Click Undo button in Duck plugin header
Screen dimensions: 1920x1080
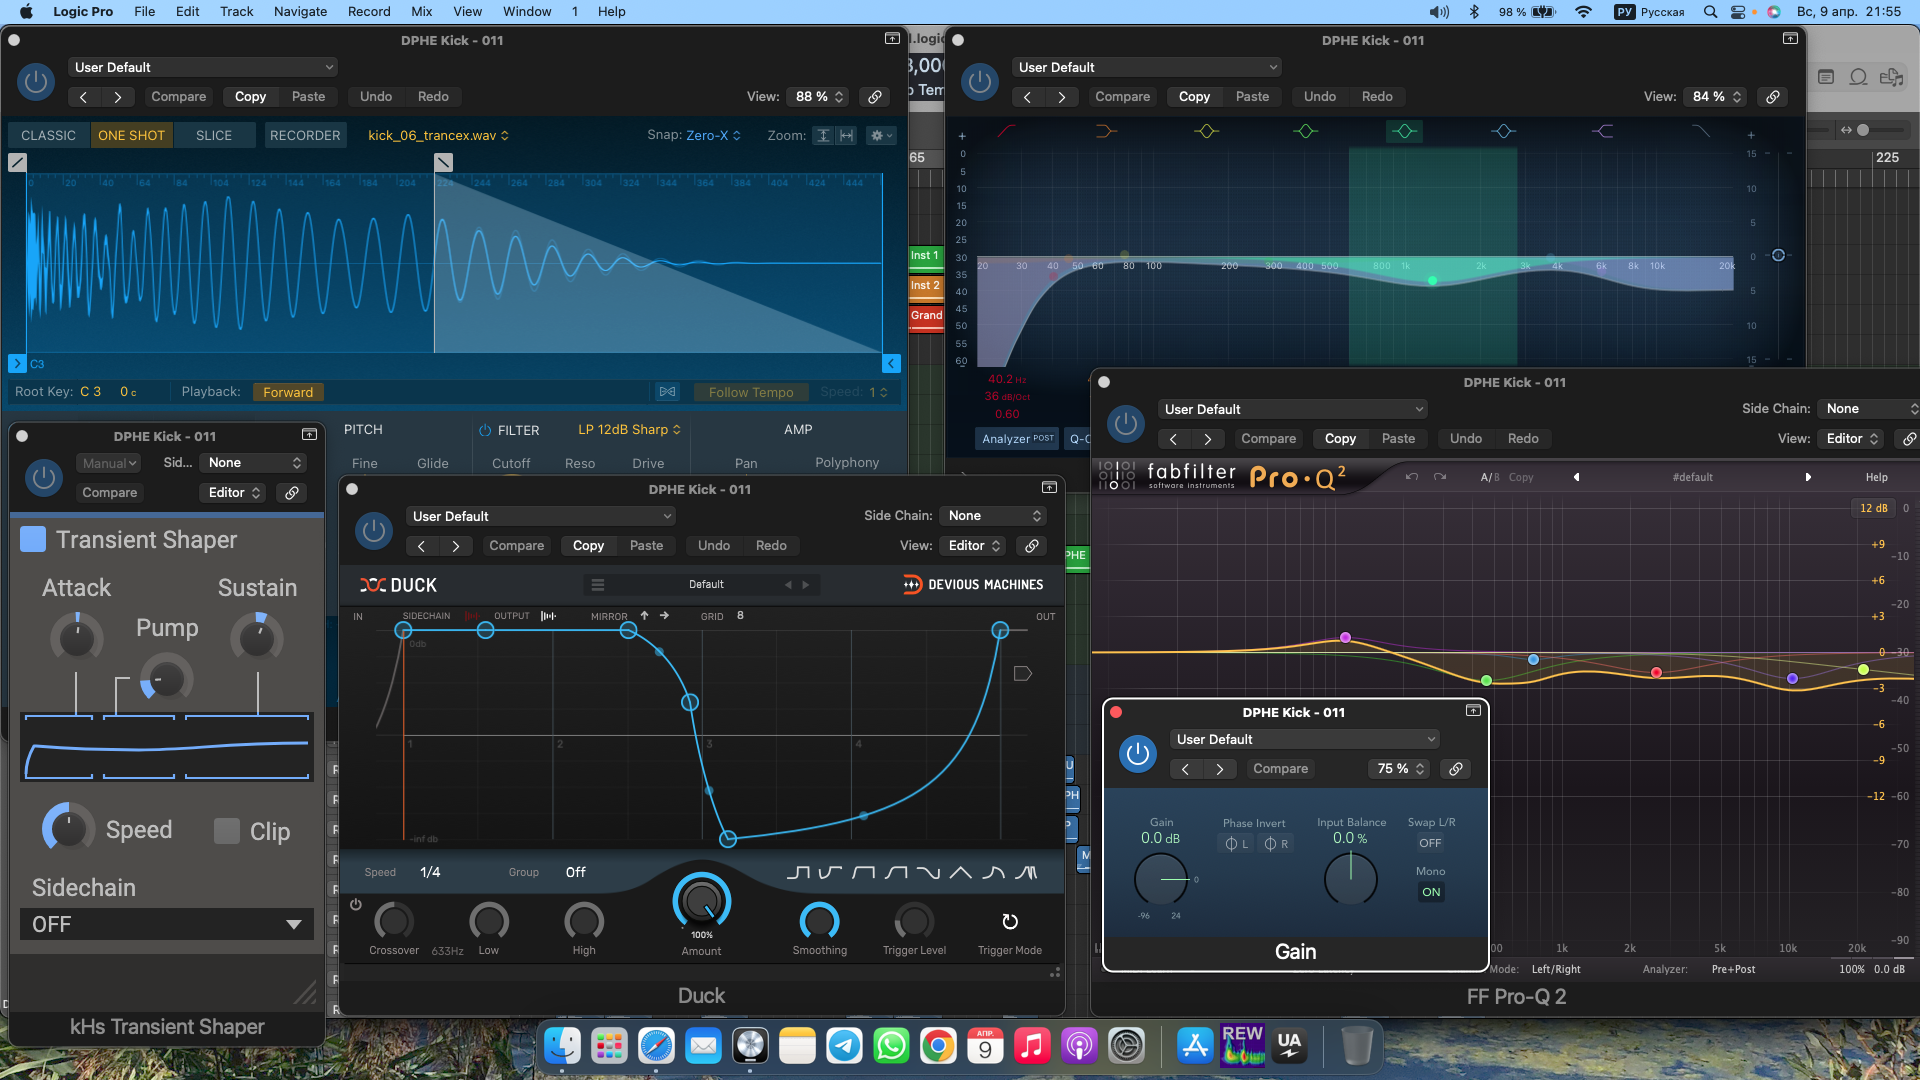pos(714,546)
